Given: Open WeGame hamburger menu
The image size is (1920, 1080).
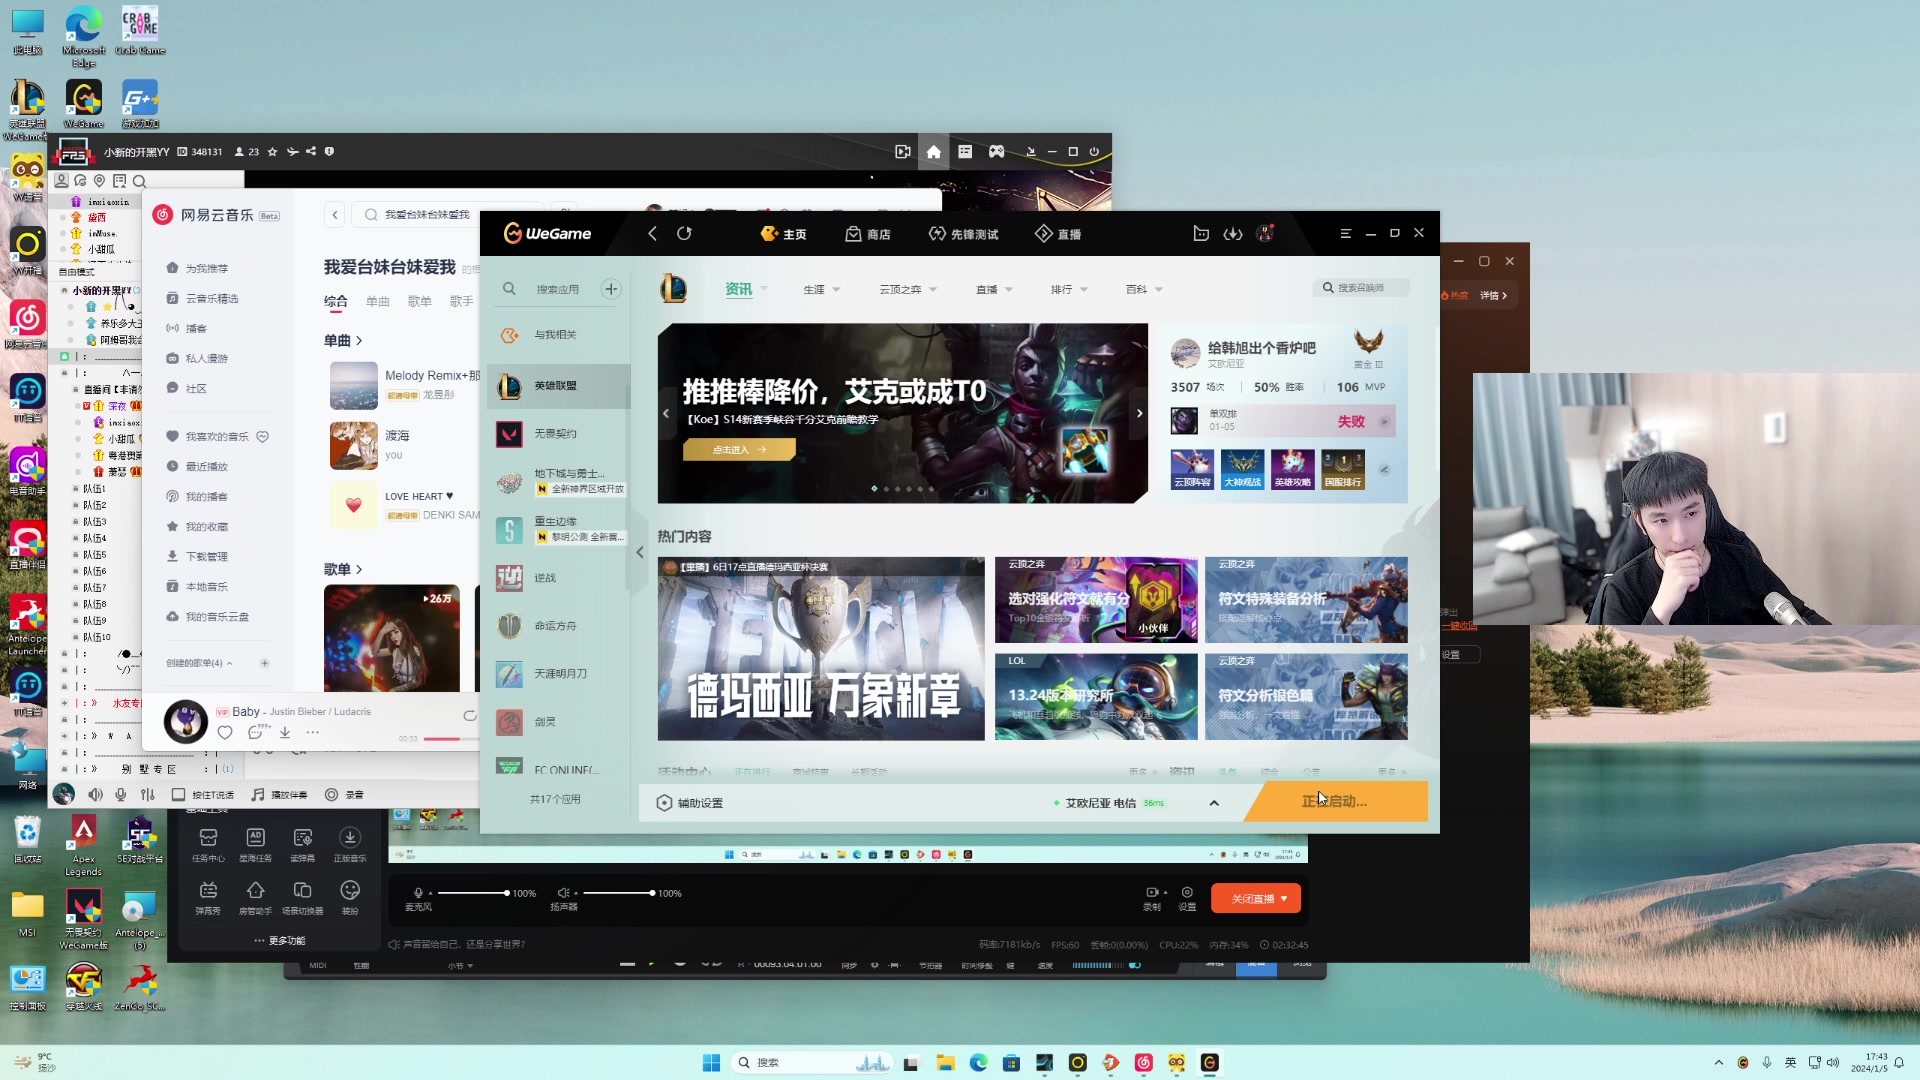Looking at the screenshot, I should 1346,233.
